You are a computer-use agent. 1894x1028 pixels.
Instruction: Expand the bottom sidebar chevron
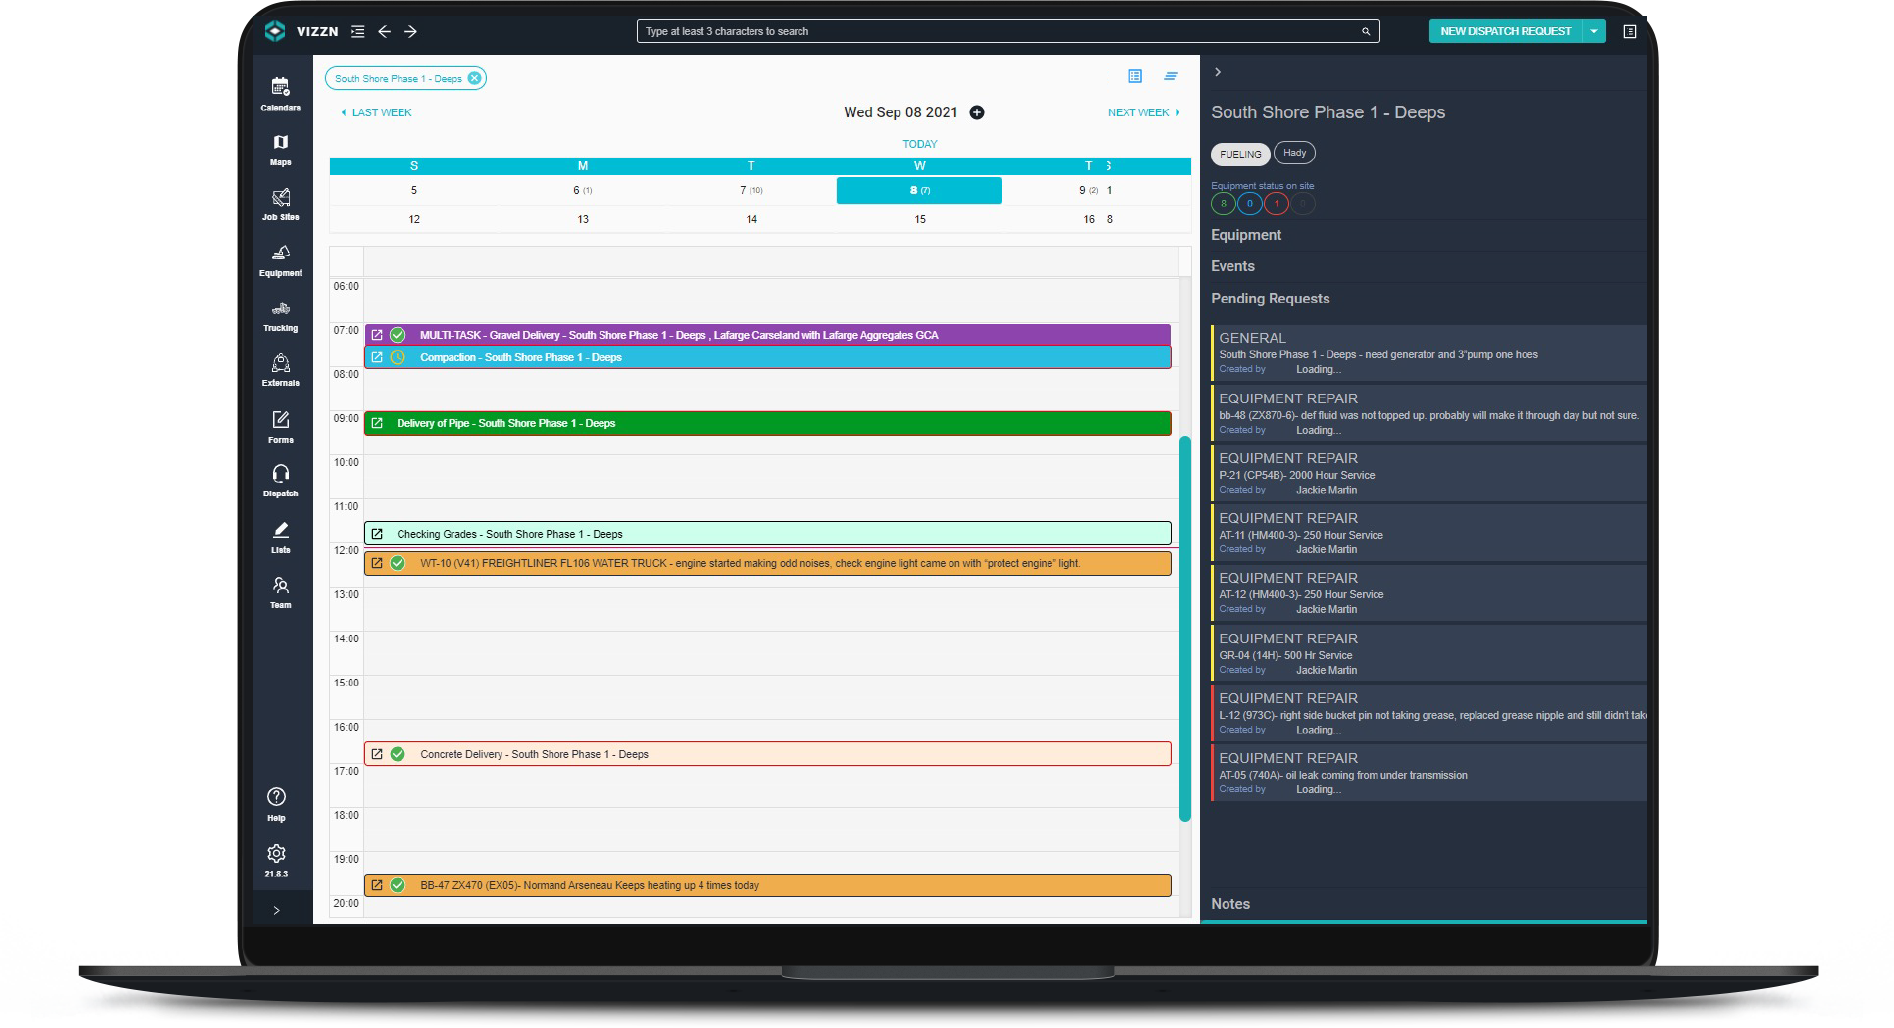coord(277,910)
